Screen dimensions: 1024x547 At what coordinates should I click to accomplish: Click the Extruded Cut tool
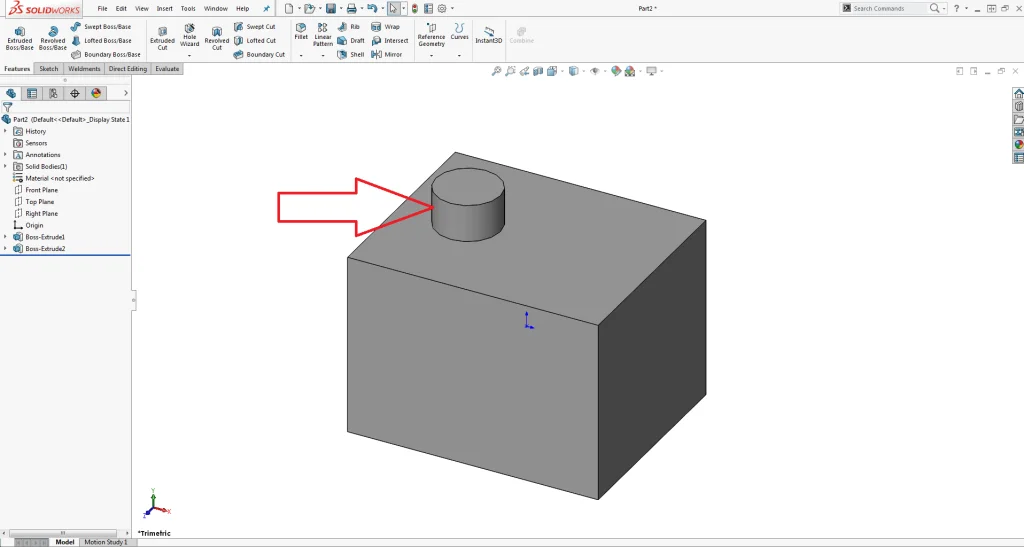point(162,38)
